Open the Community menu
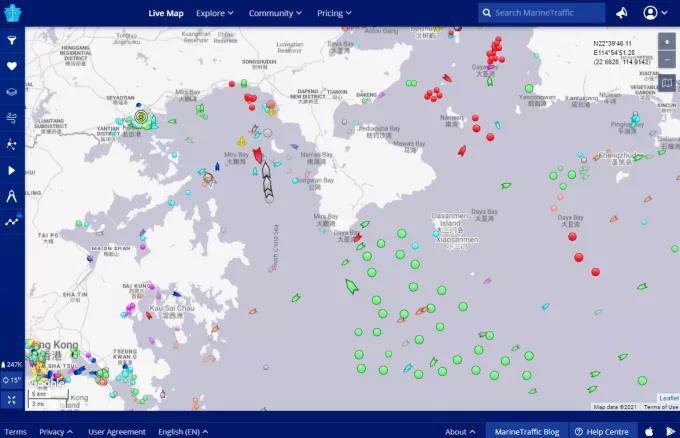 275,13
